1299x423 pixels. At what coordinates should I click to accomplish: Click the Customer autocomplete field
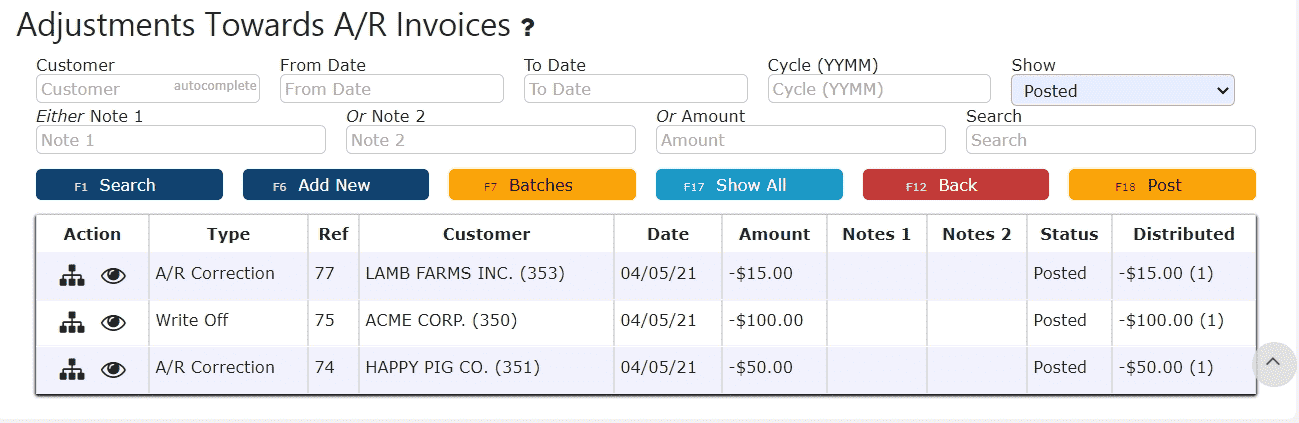click(x=148, y=89)
